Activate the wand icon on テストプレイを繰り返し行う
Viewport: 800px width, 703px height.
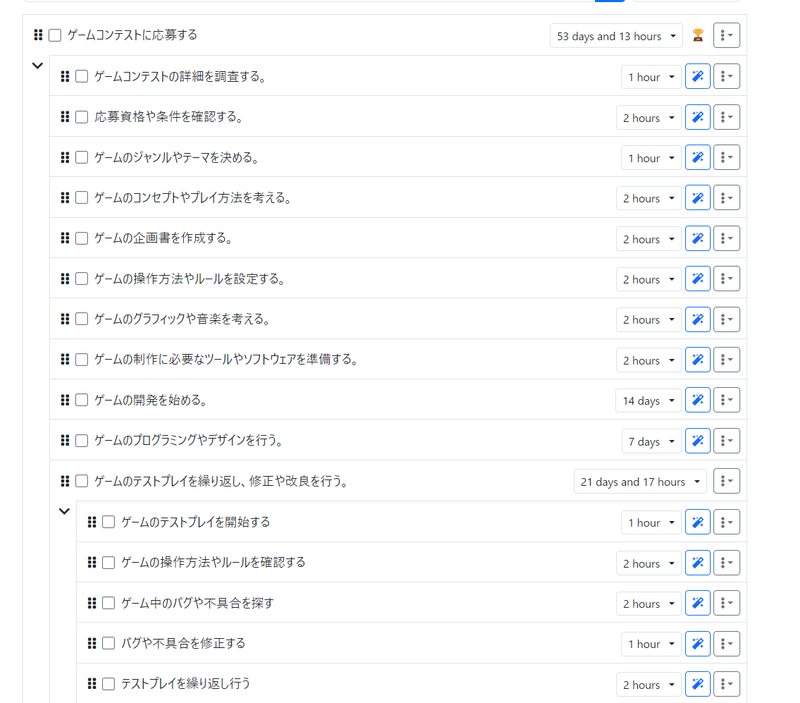(697, 684)
